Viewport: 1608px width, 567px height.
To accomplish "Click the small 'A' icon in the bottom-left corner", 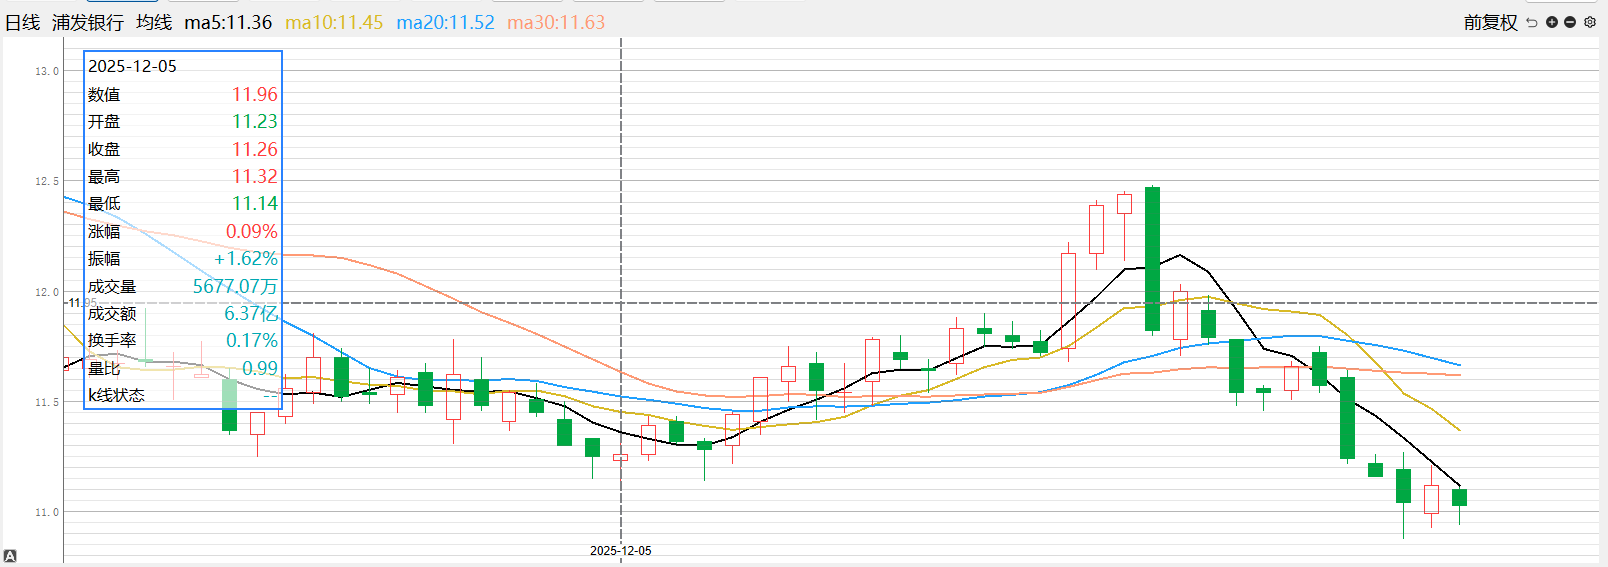I will [x=10, y=556].
